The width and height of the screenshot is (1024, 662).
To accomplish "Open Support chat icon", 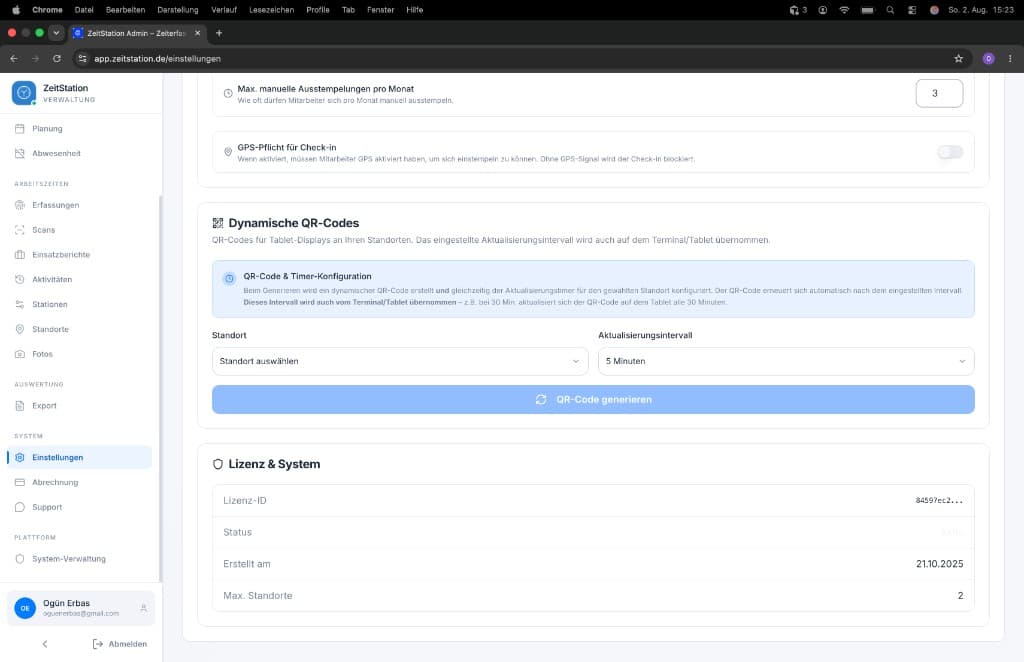I will [20, 507].
